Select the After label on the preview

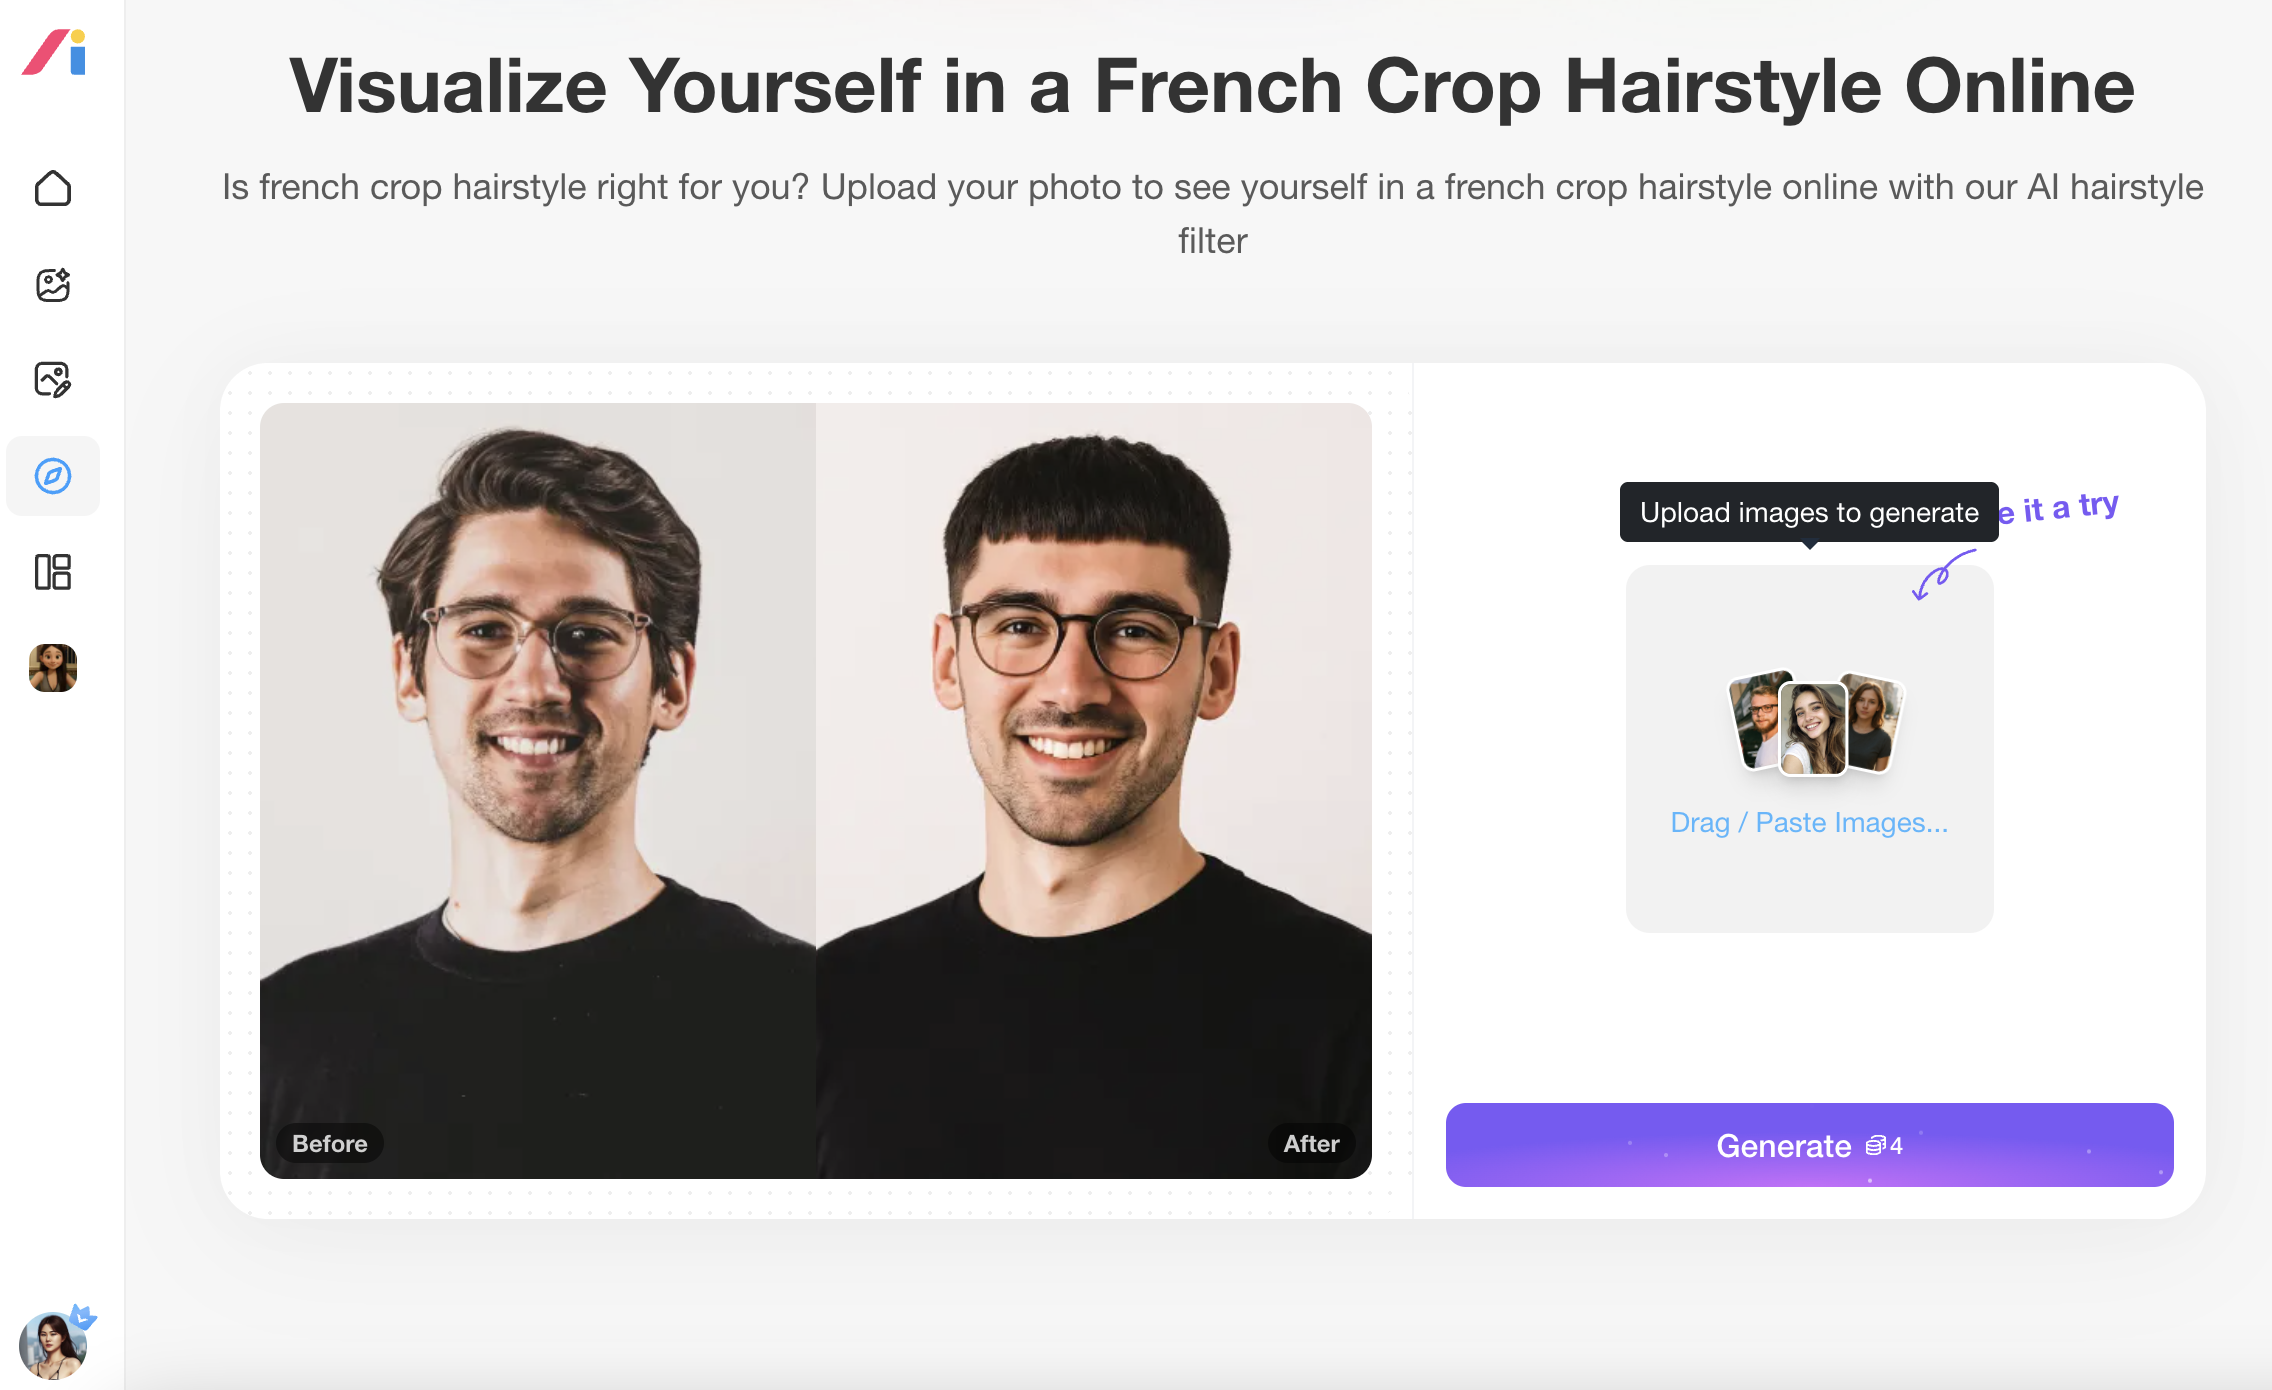tap(1311, 1144)
